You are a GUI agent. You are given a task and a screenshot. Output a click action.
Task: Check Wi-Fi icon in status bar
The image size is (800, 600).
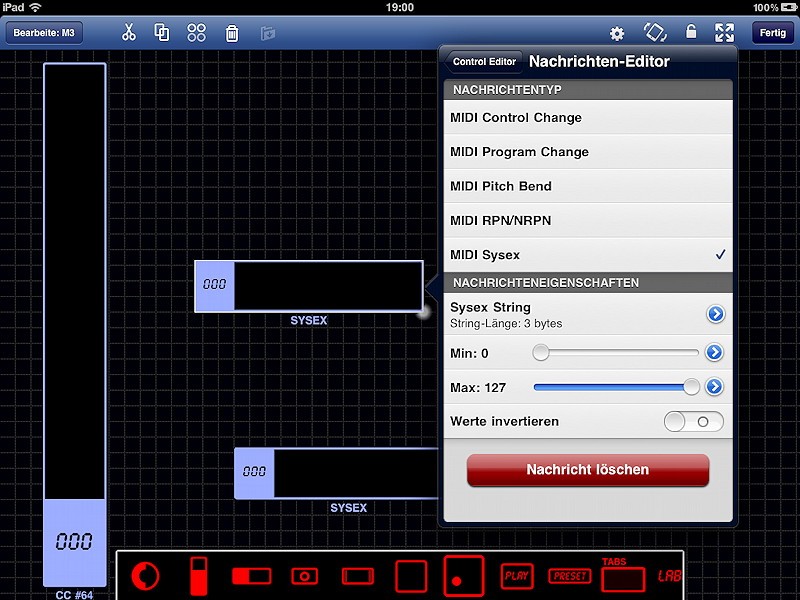point(35,7)
